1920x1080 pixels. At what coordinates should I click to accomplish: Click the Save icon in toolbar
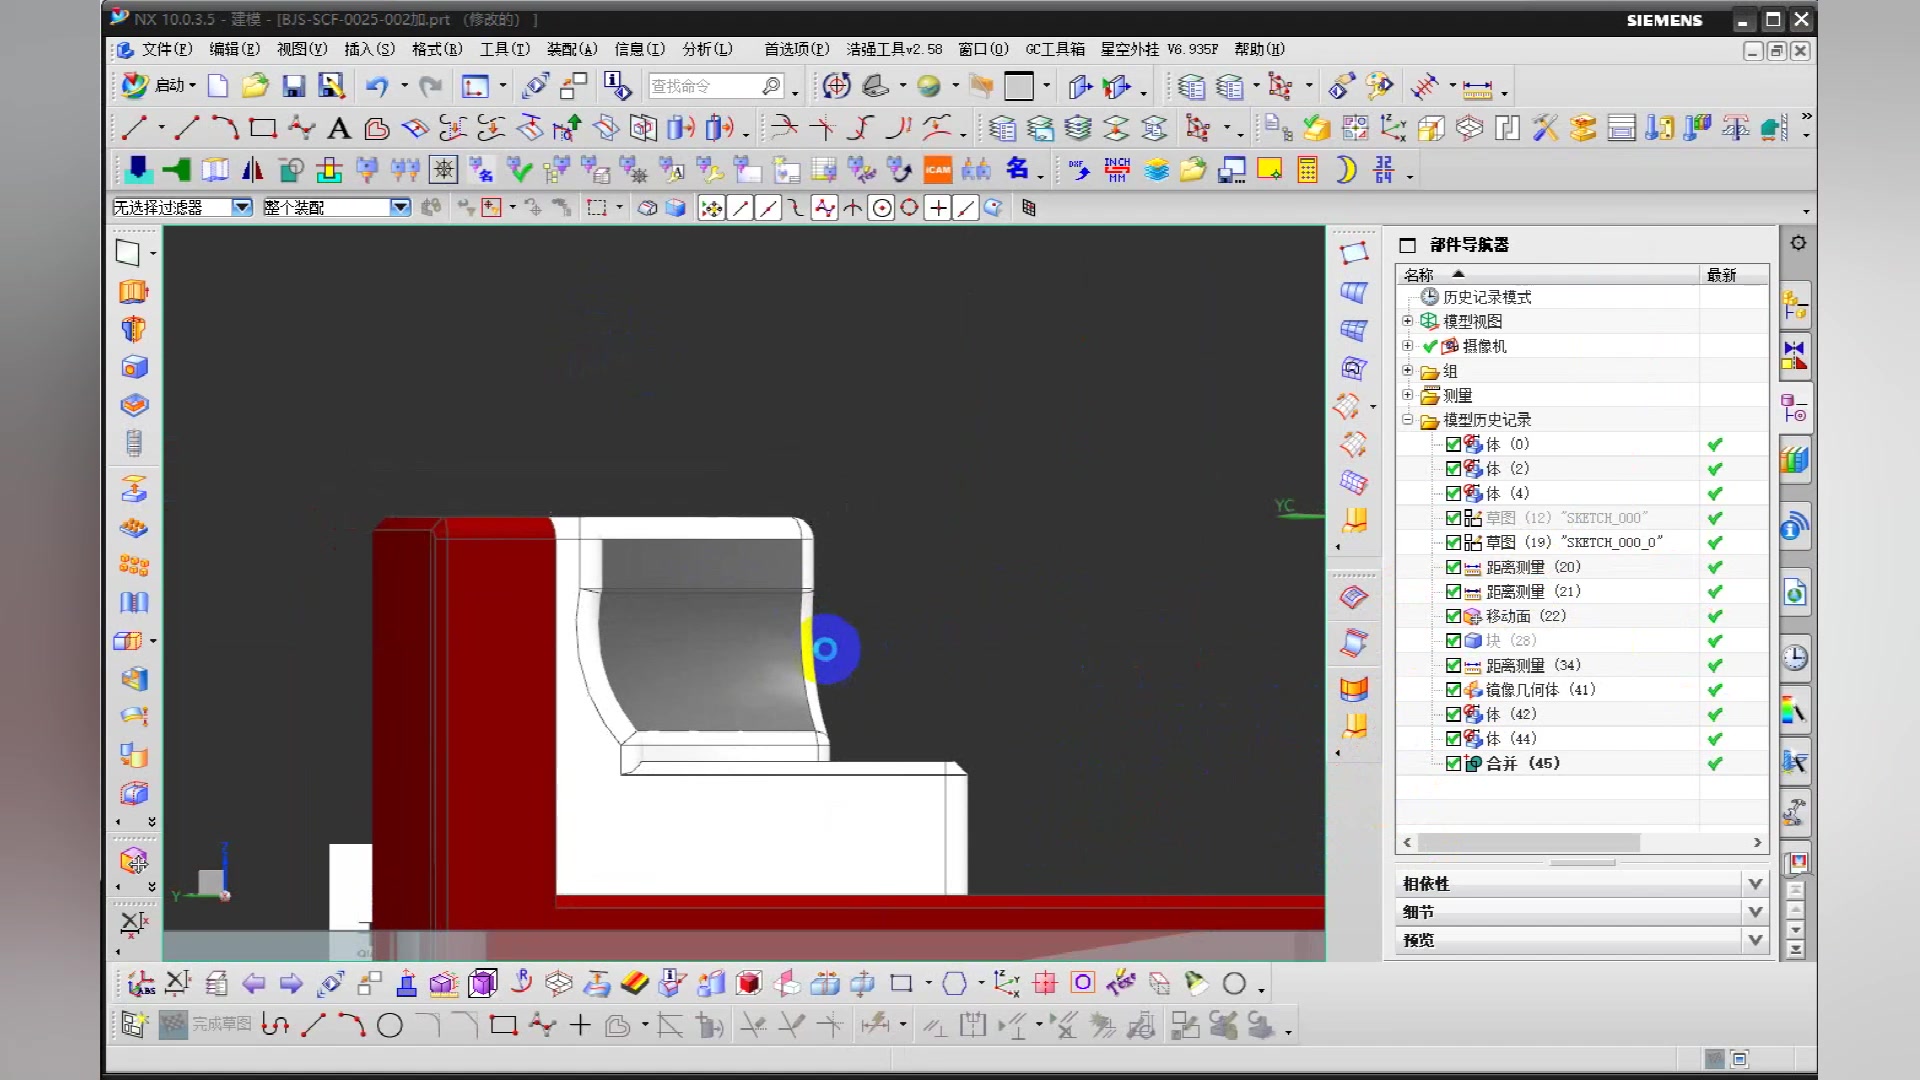pos(293,87)
